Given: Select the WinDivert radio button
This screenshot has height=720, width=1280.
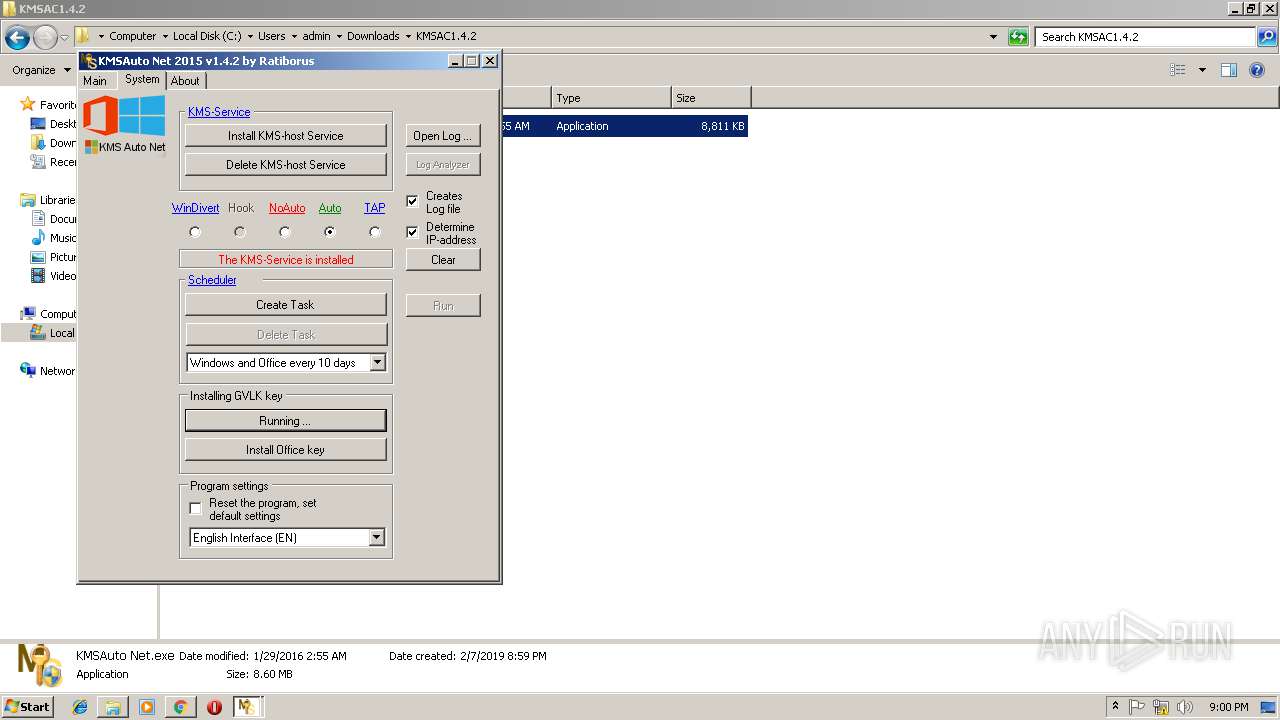Looking at the screenshot, I should click(195, 232).
